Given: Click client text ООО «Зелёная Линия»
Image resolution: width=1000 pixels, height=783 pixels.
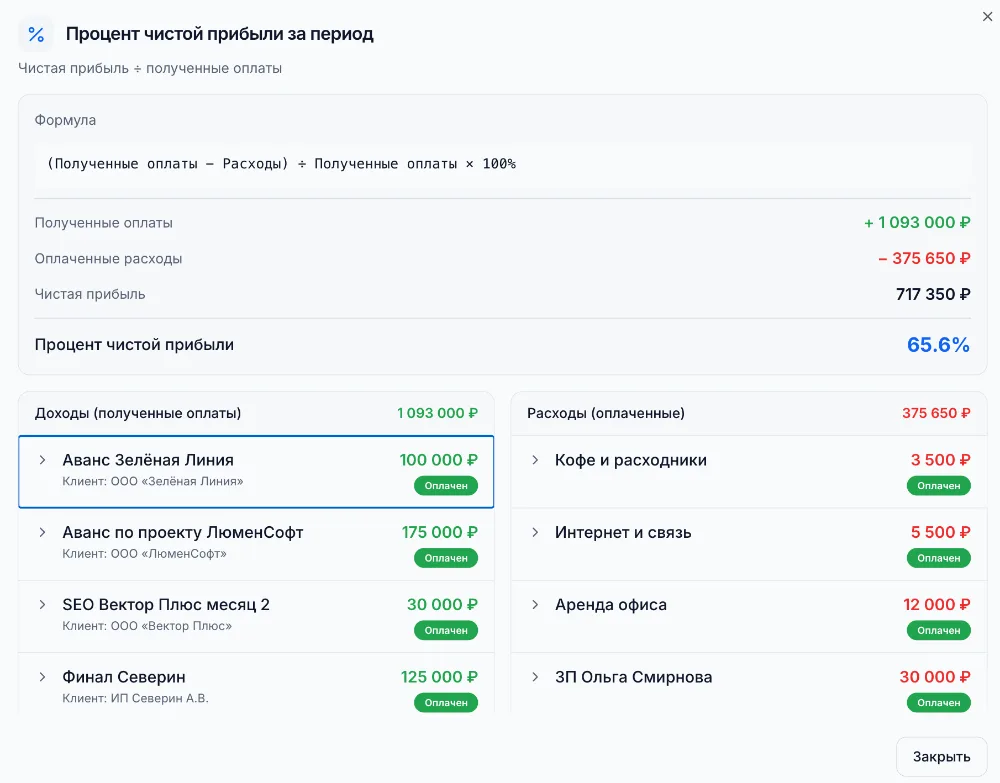Looking at the screenshot, I should pos(177,481).
